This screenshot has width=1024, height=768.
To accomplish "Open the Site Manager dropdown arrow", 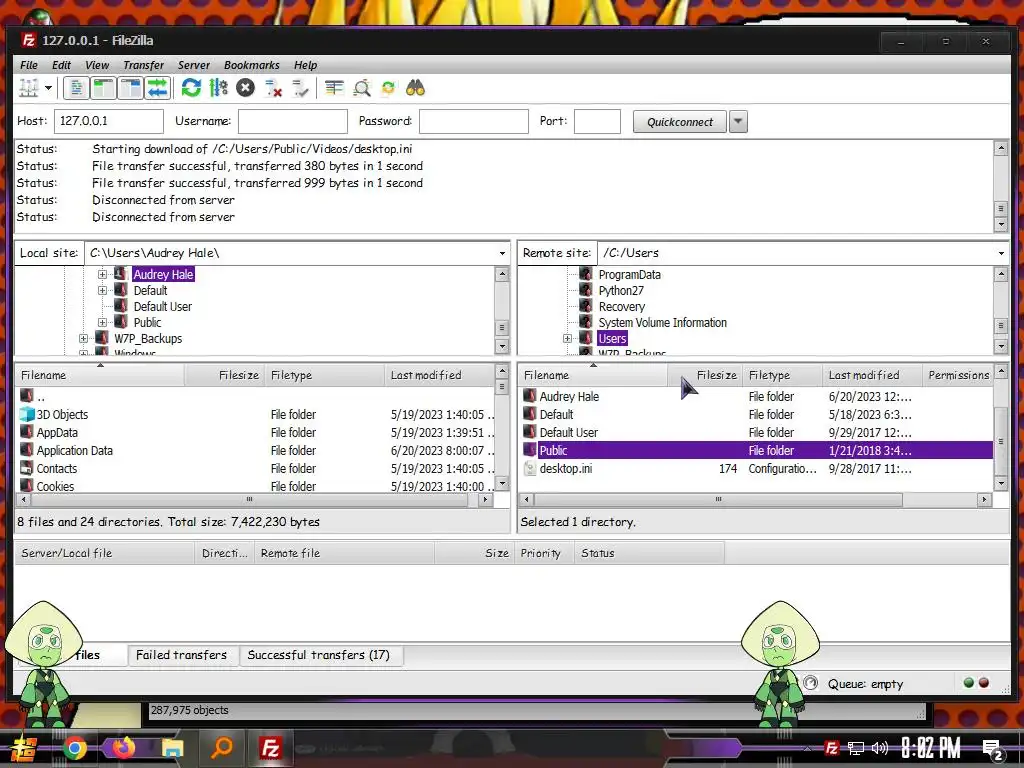I will tap(48, 88).
